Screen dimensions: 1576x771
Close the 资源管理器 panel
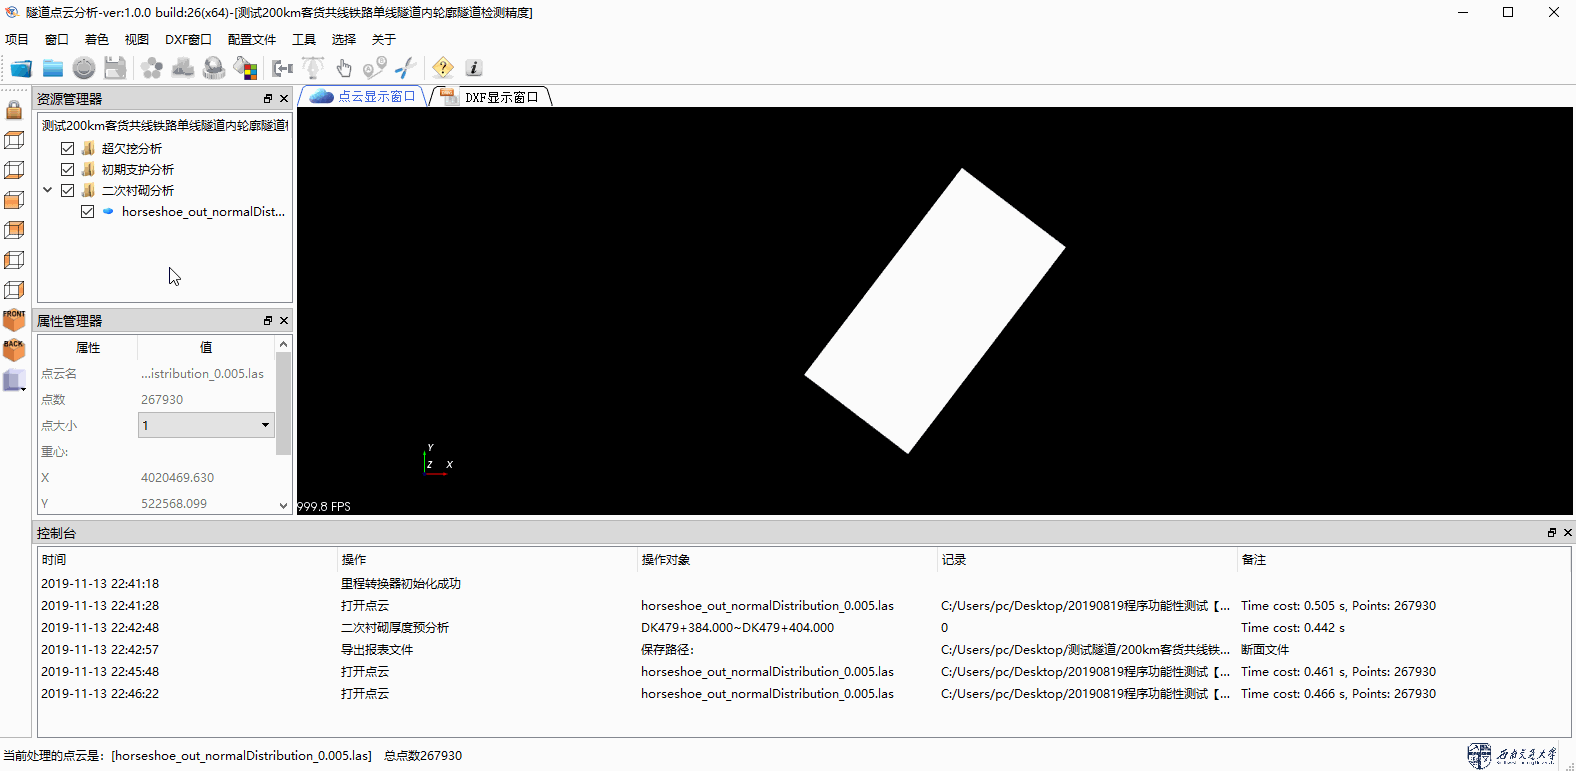point(284,99)
